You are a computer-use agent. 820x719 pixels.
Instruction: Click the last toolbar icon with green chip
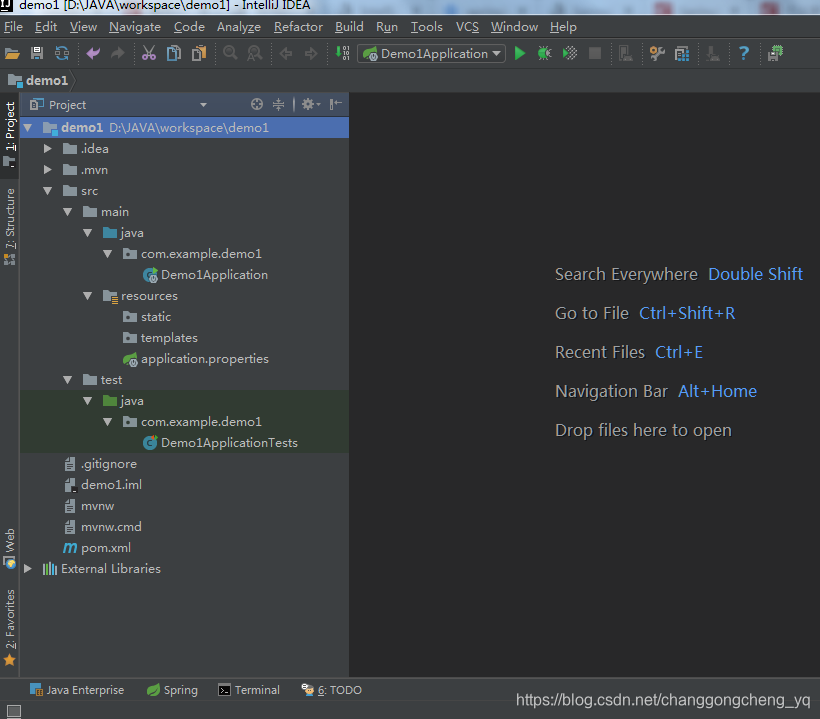(x=776, y=53)
